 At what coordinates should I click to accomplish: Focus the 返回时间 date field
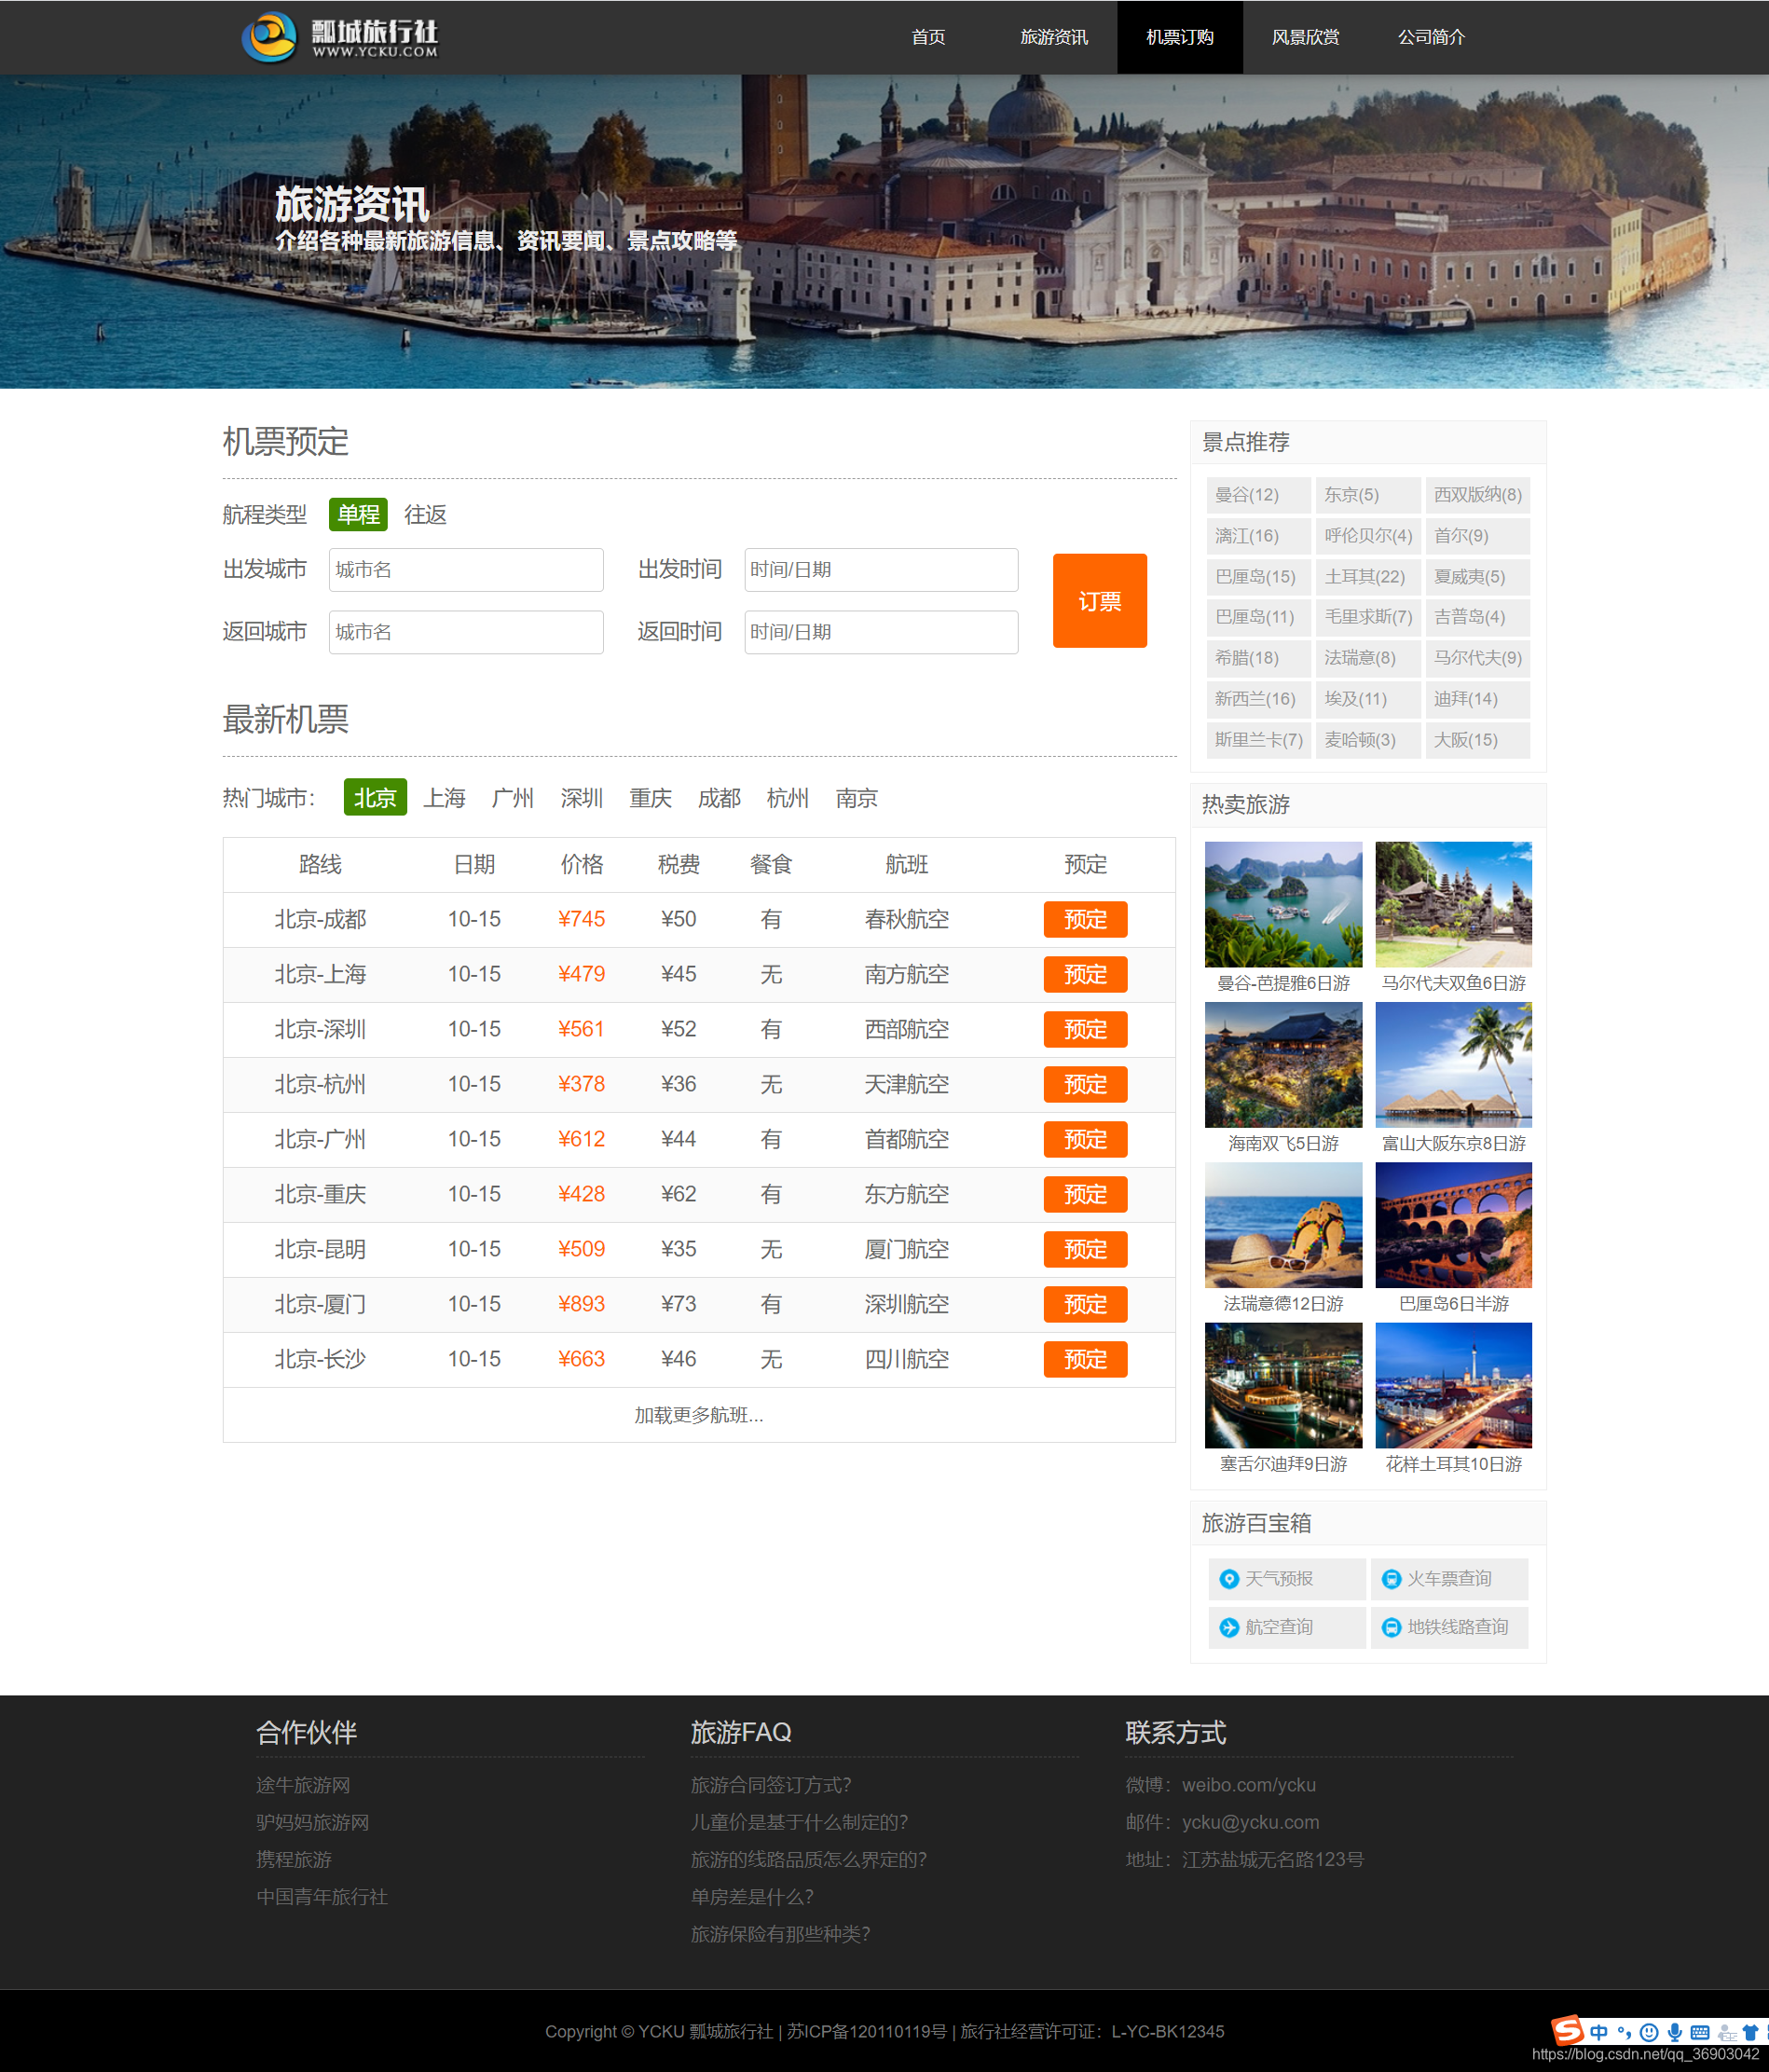point(881,632)
